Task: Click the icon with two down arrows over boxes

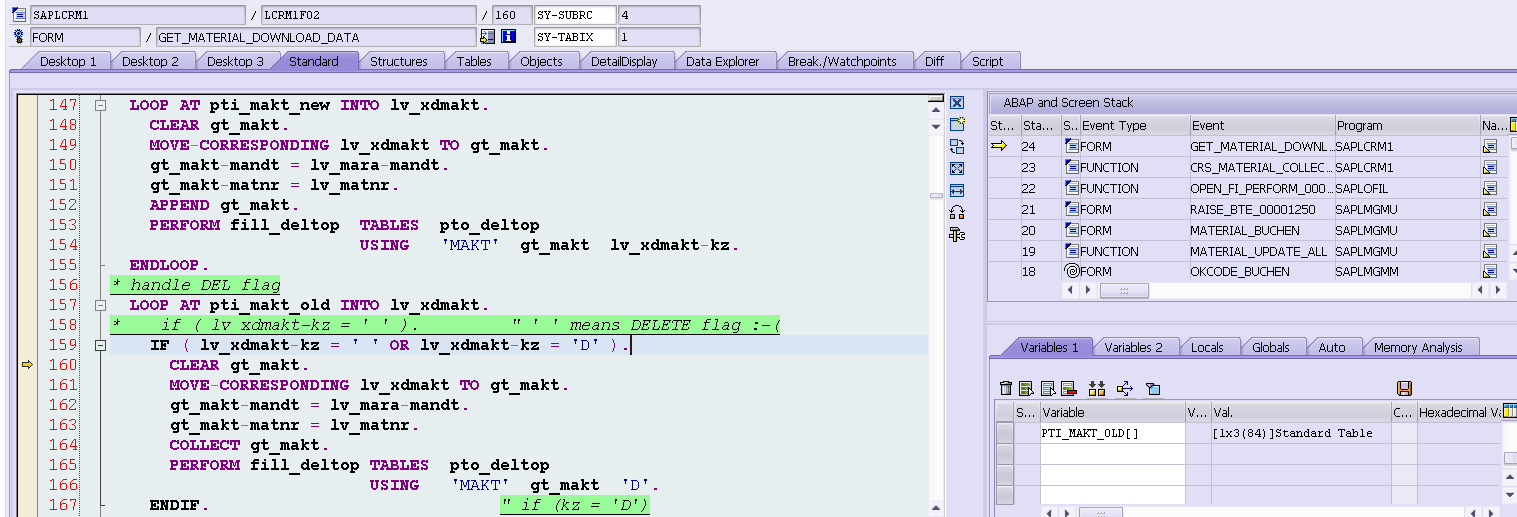Action: click(1096, 388)
